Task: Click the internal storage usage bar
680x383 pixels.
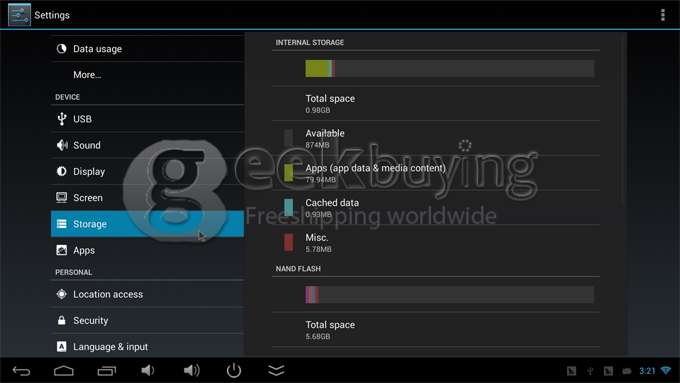Action: (450, 69)
